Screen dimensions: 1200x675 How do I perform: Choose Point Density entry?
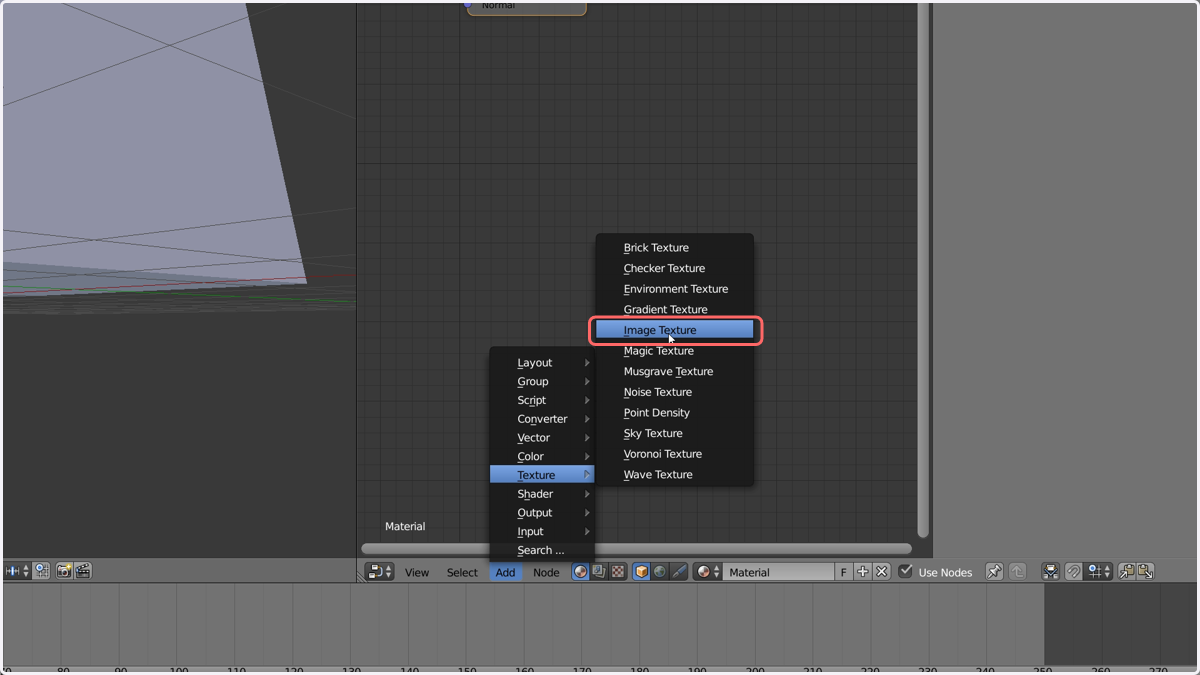pos(674,413)
